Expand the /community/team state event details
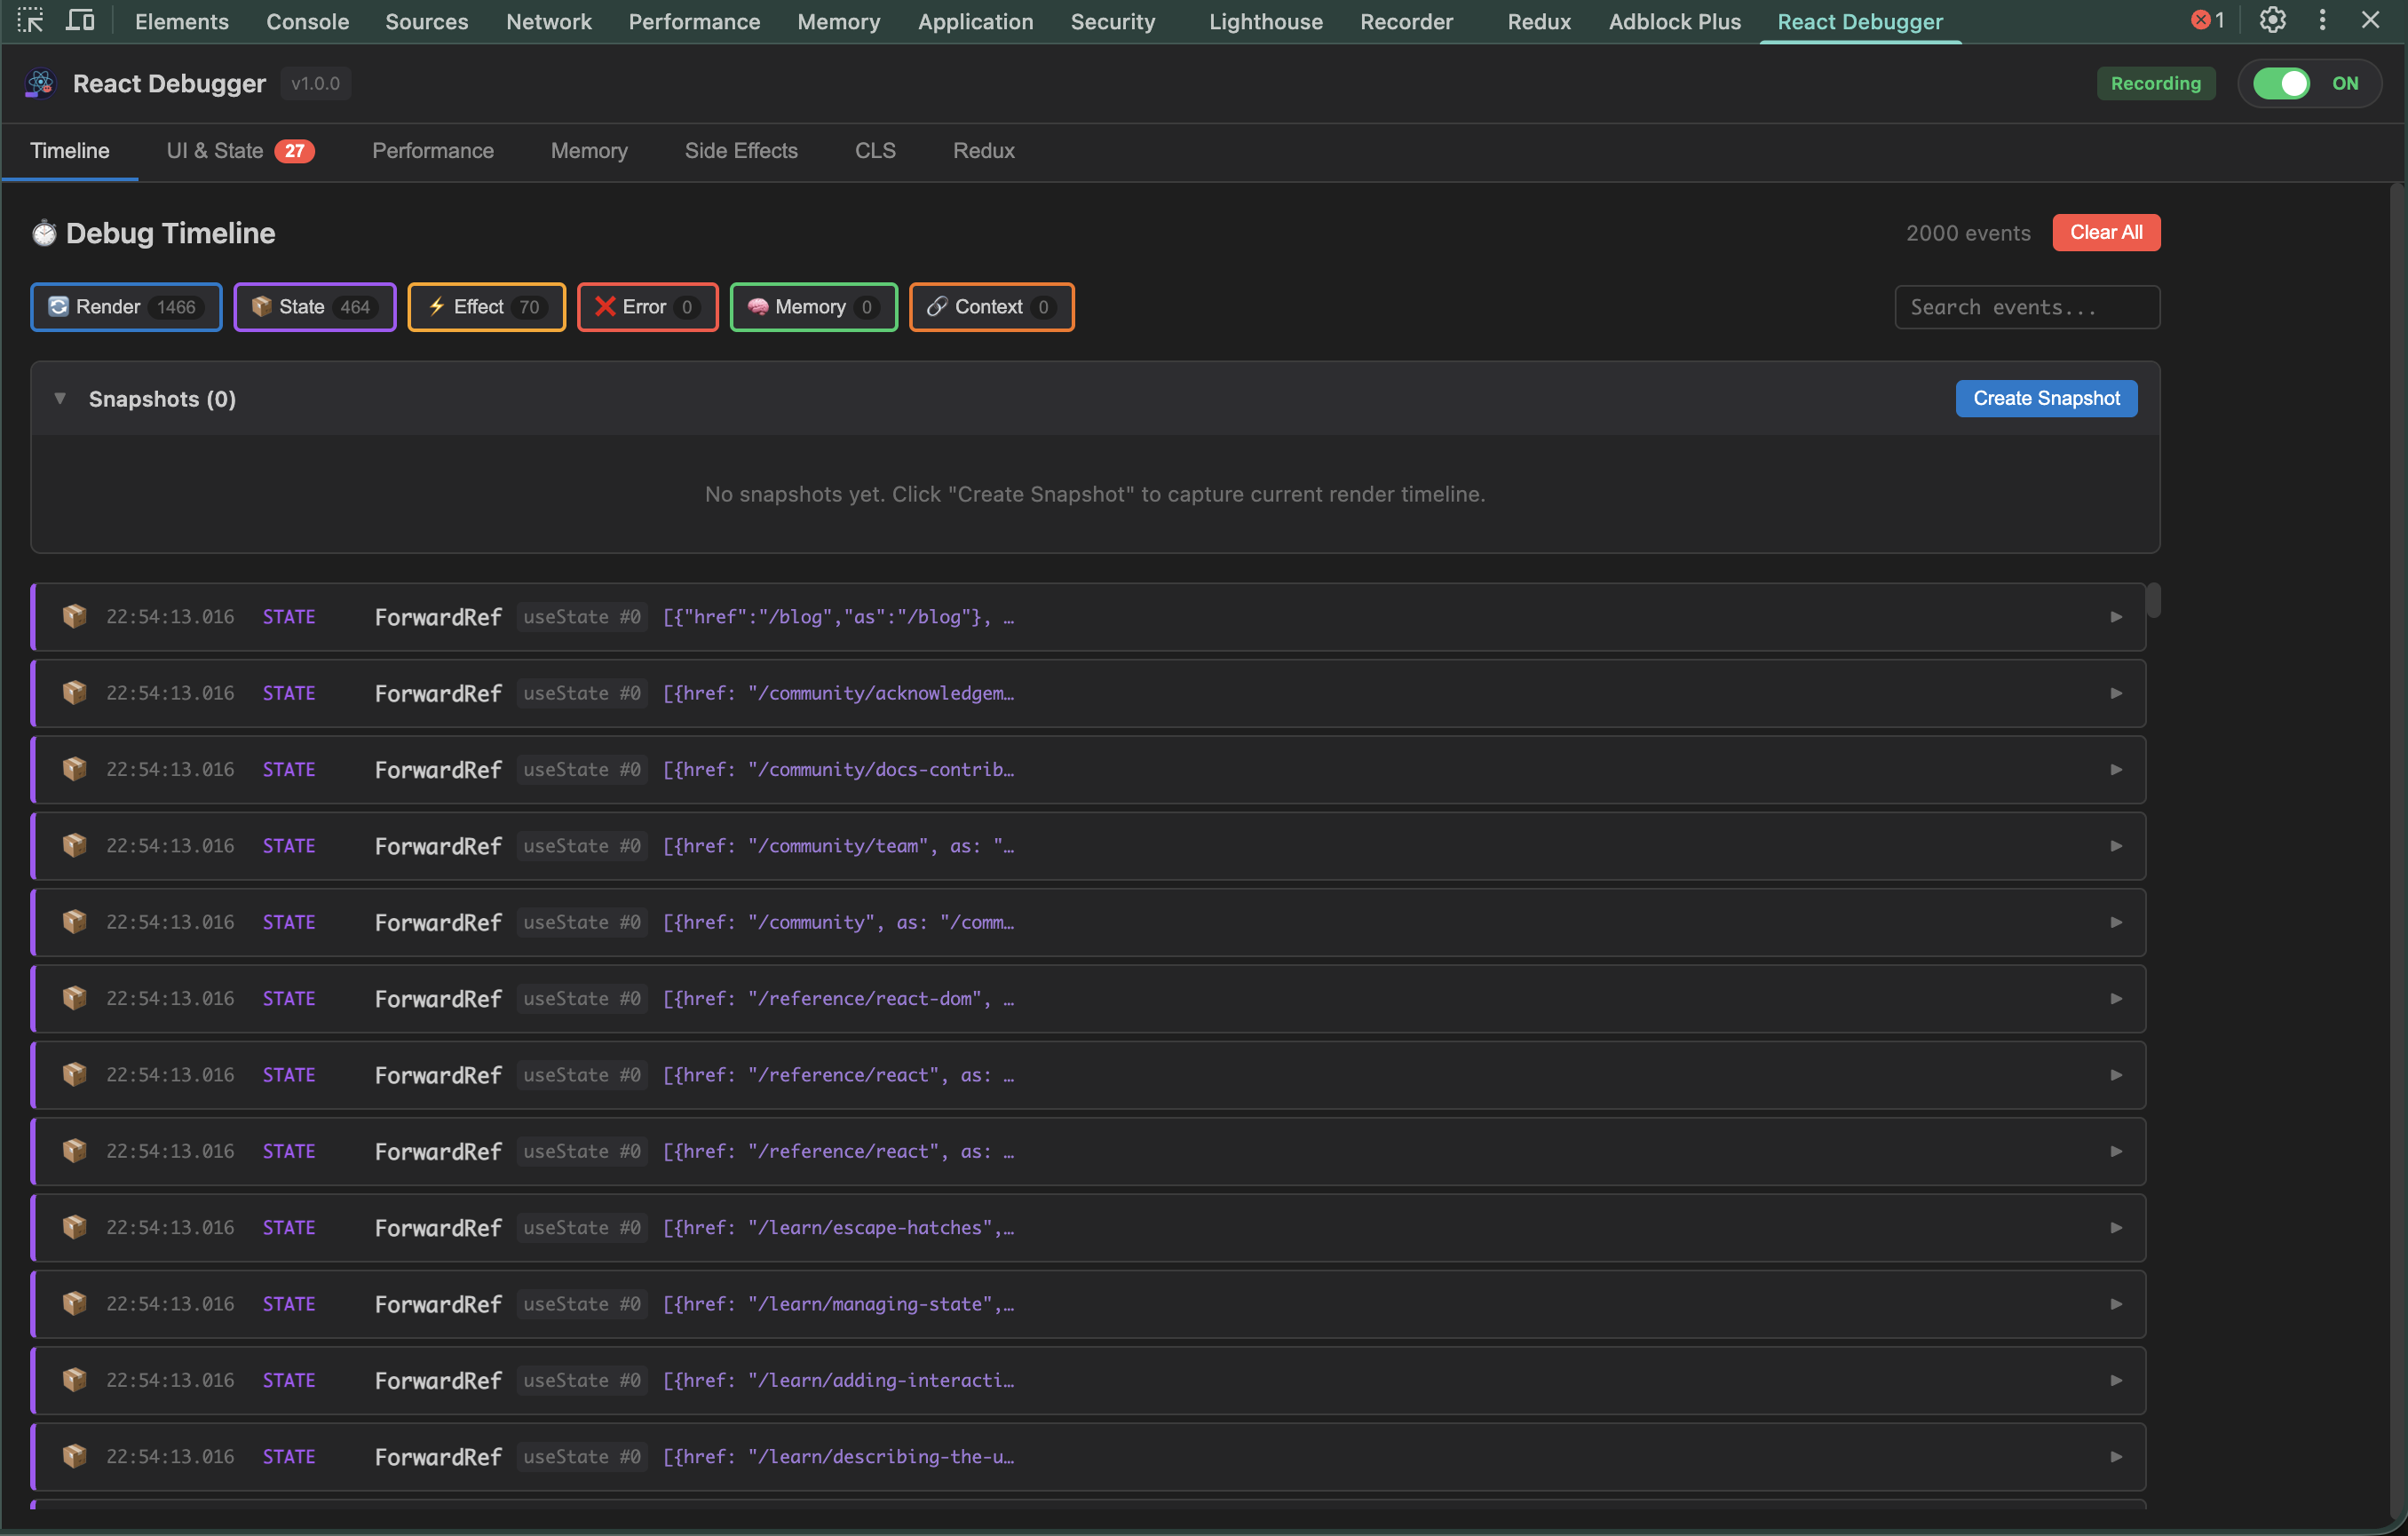Viewport: 2408px width, 1536px height. coord(2116,845)
